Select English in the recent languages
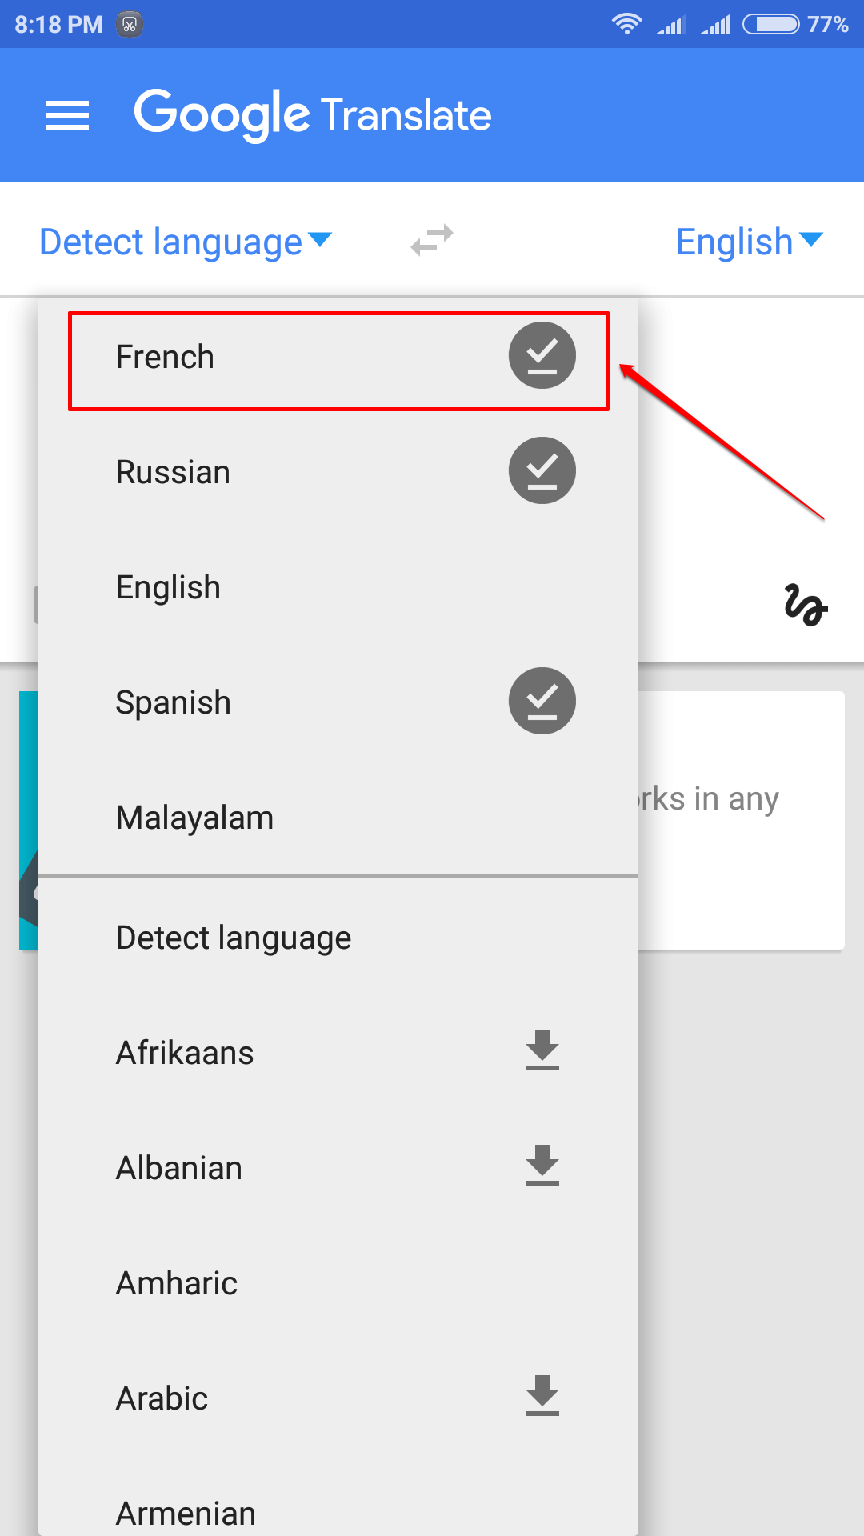The height and width of the screenshot is (1536, 864). (338, 587)
